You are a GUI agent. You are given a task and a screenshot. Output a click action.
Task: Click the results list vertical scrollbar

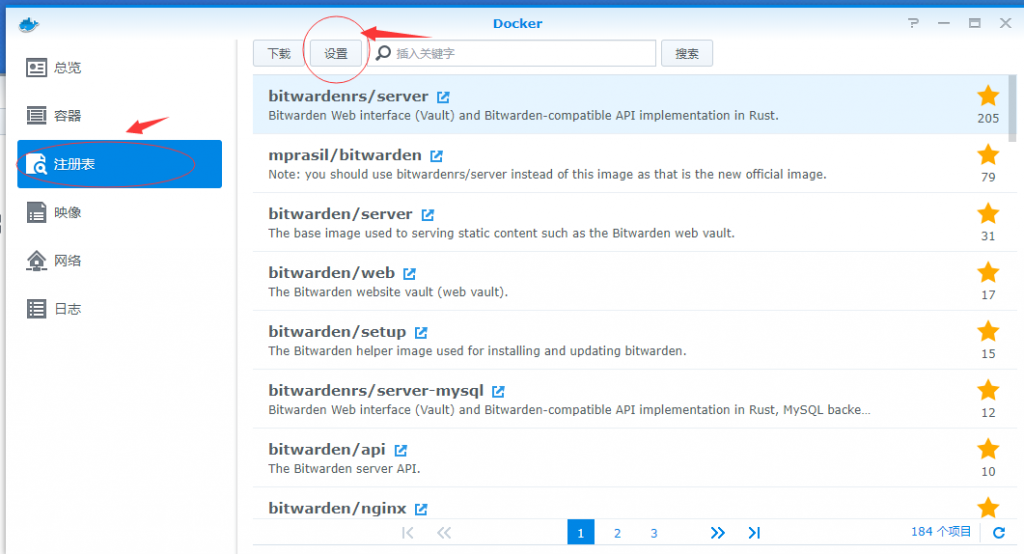coord(1012,108)
